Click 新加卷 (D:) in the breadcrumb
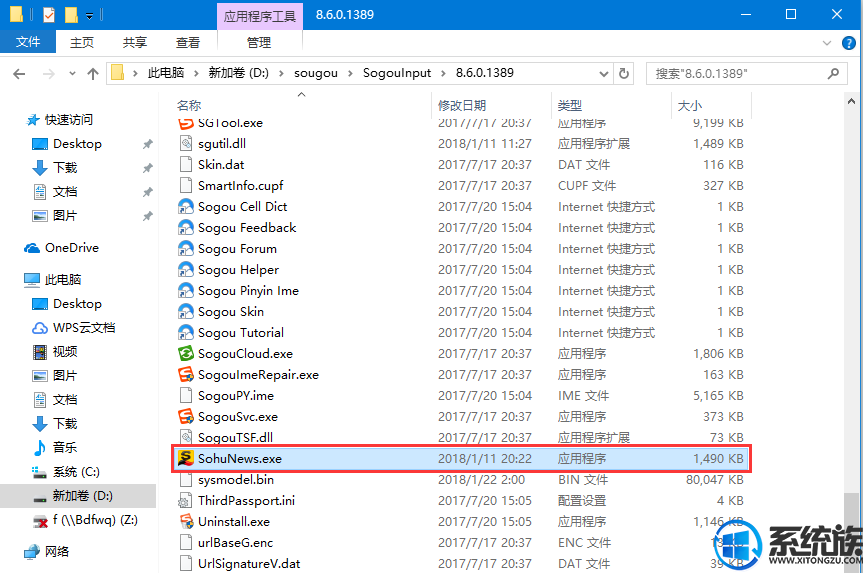The image size is (863, 573). (238, 73)
